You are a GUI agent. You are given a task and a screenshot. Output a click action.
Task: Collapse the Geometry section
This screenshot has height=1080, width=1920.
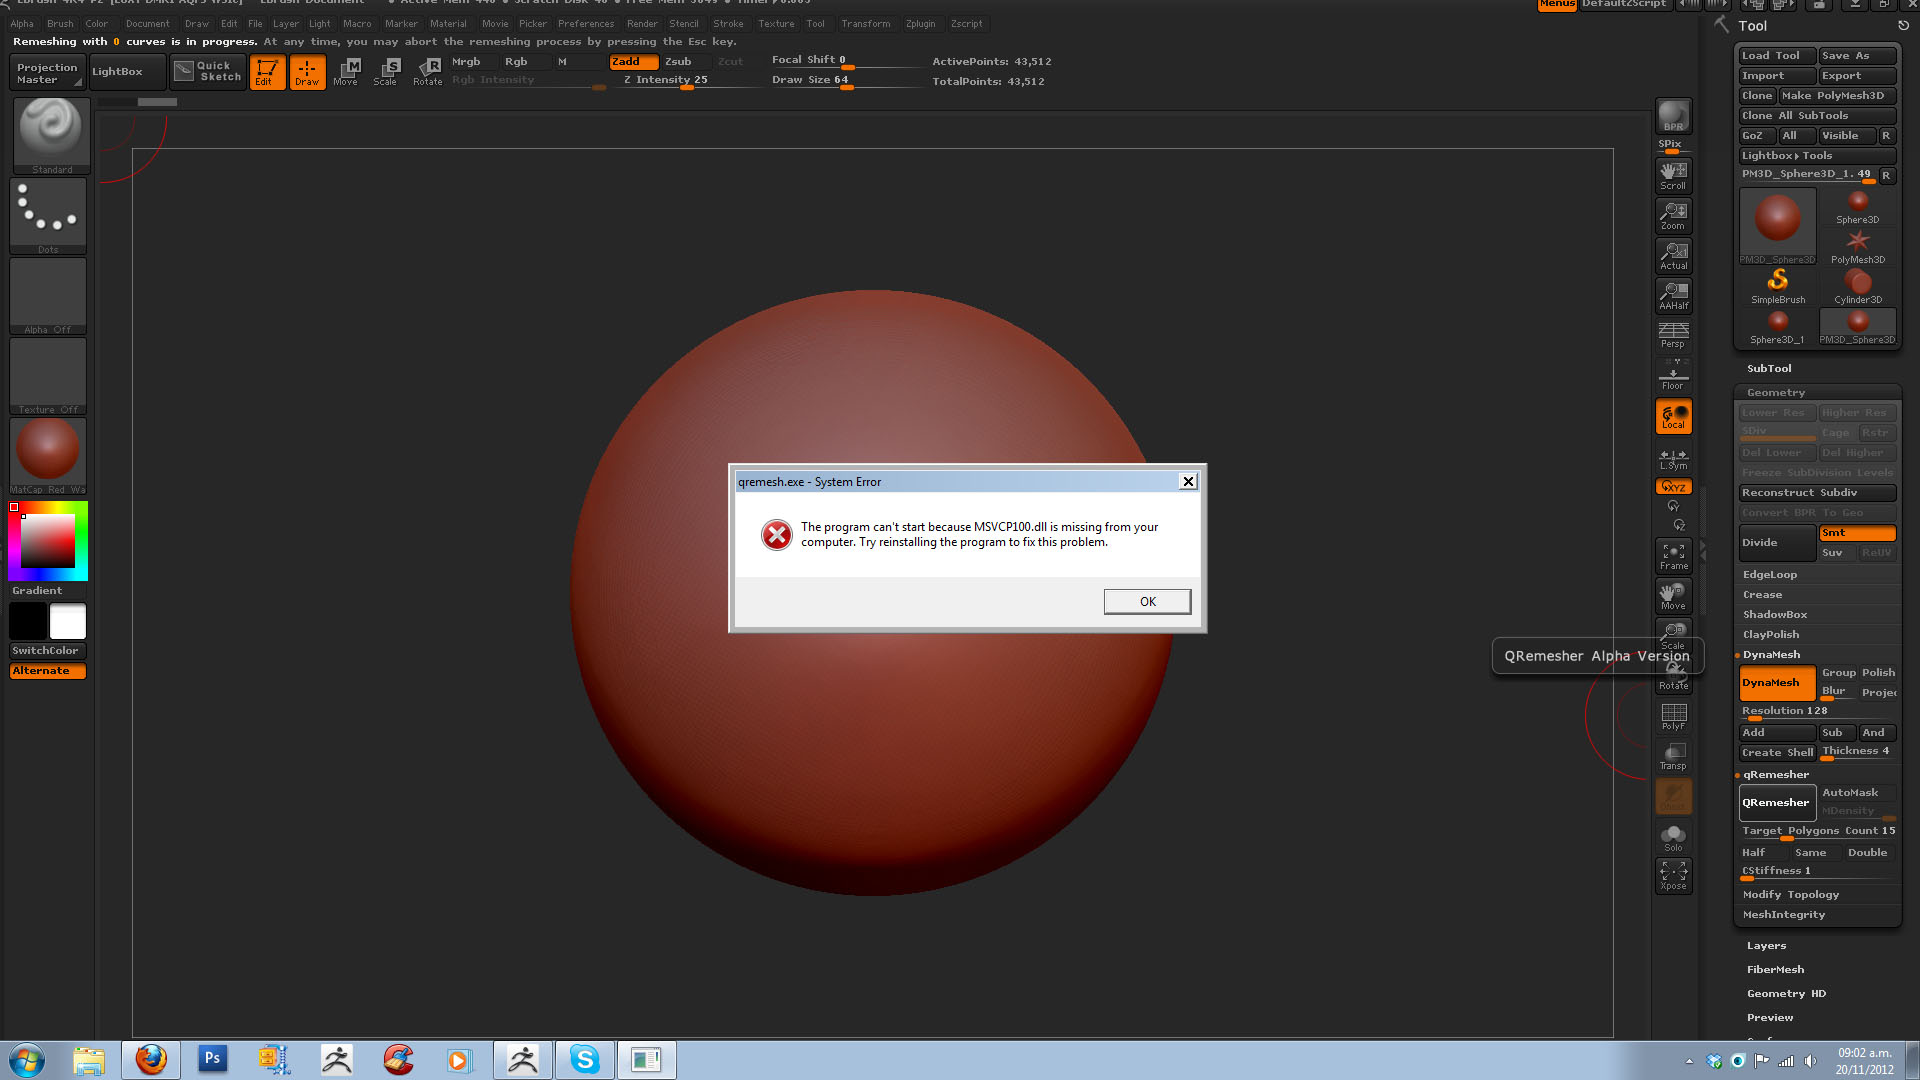coord(1776,393)
